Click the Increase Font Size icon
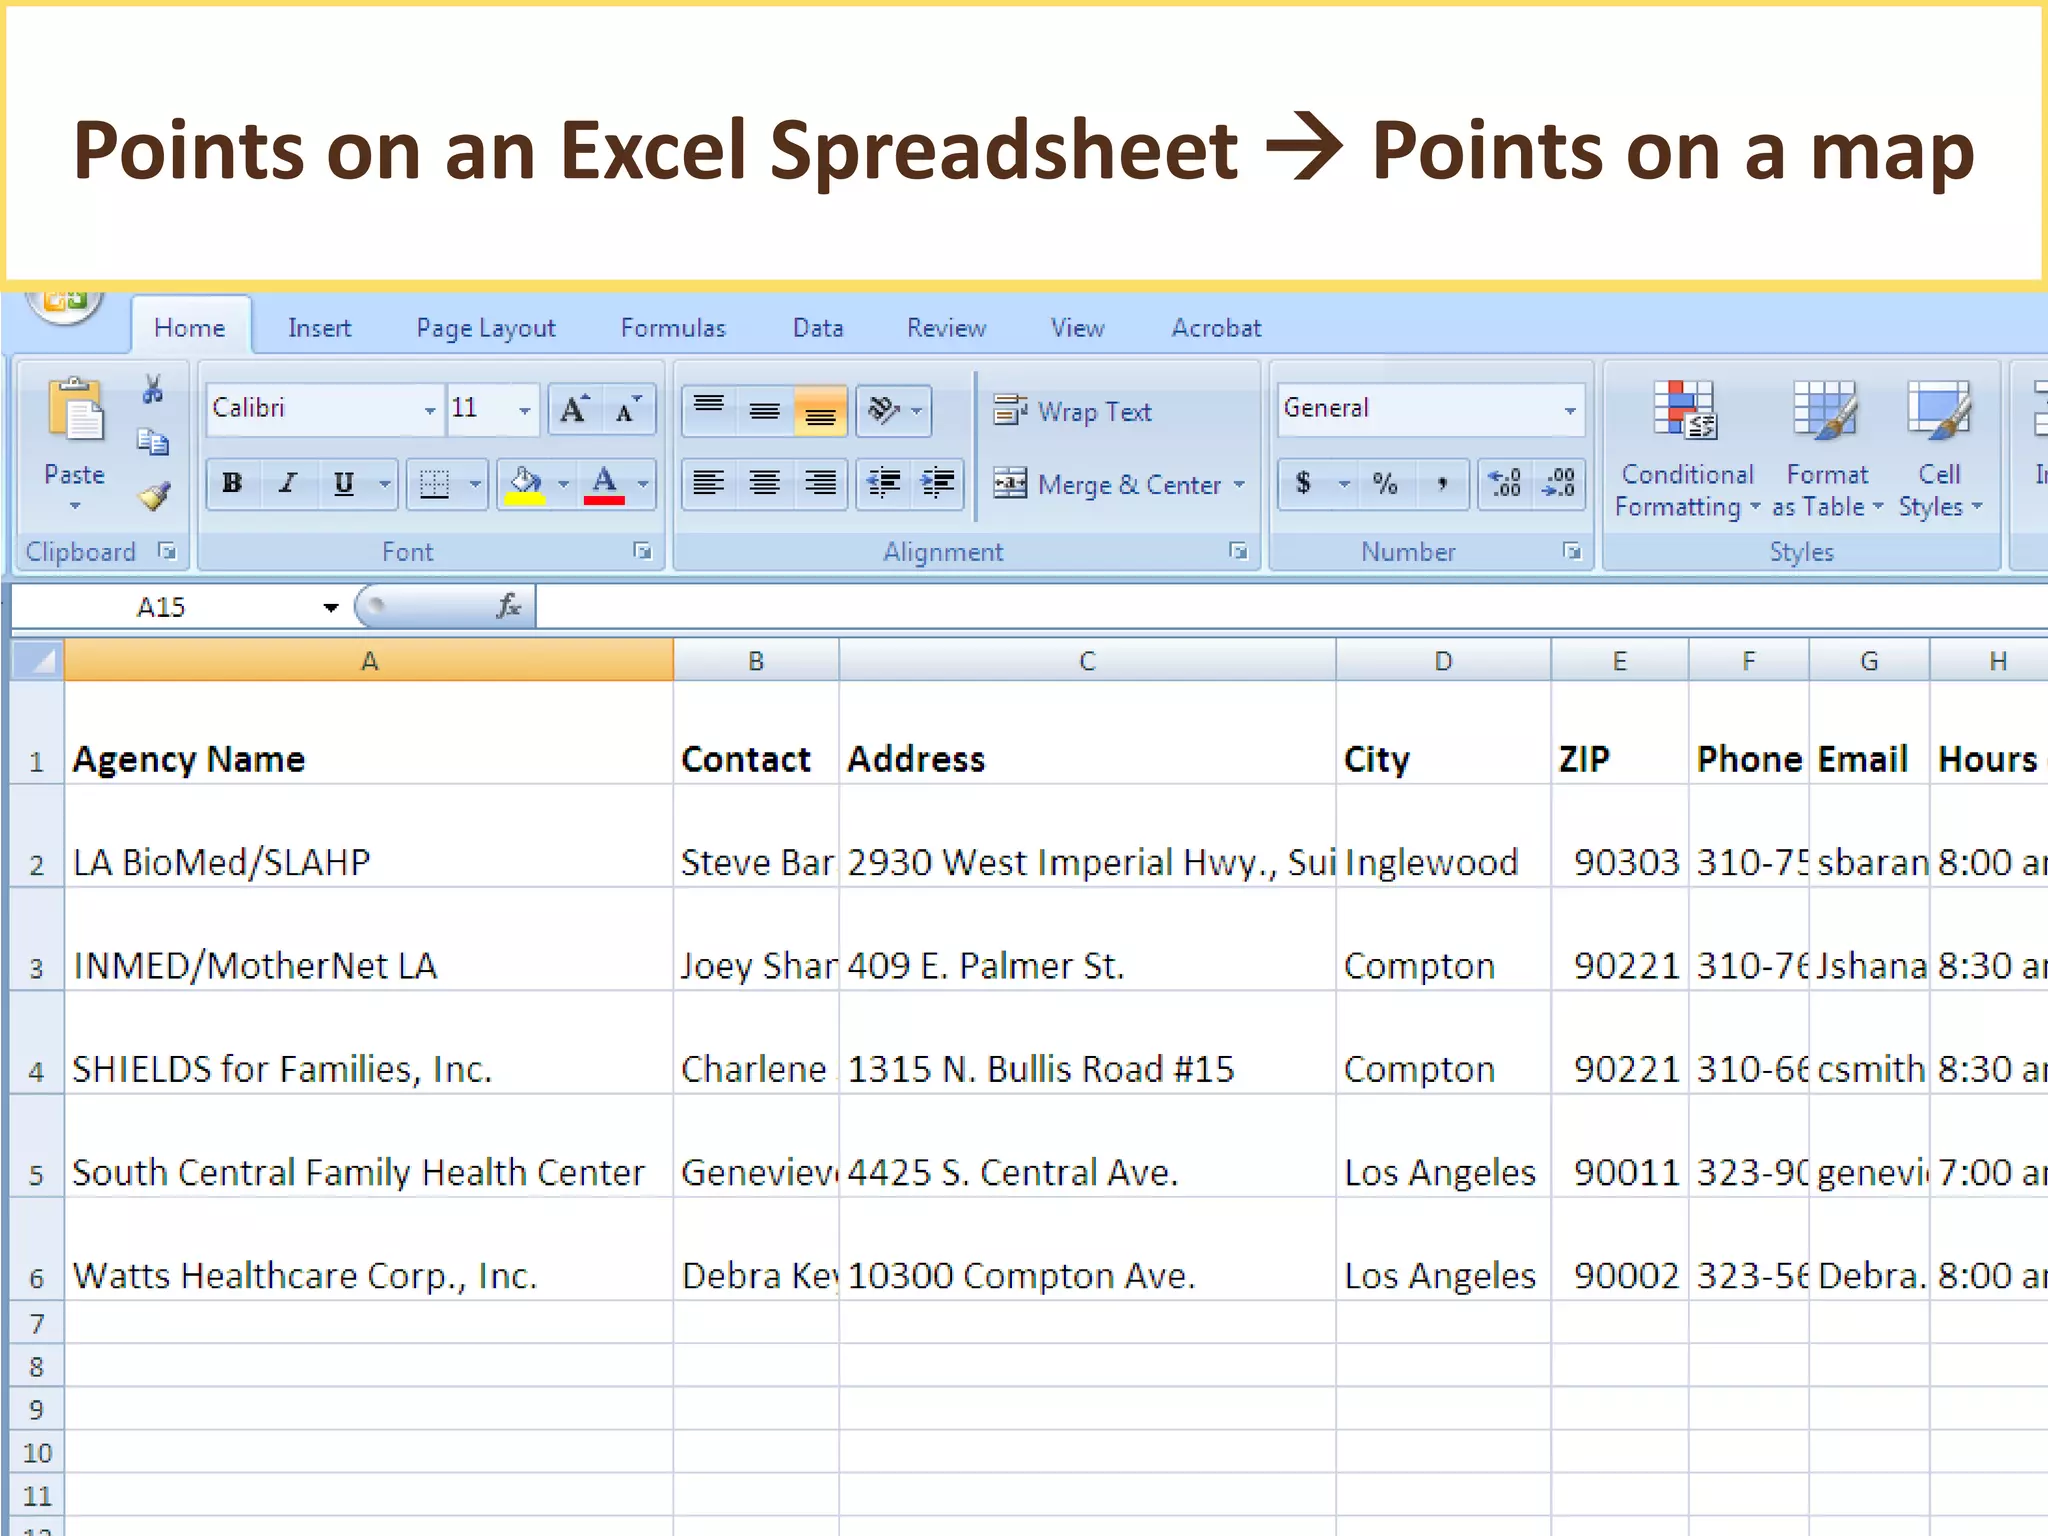The width and height of the screenshot is (2048, 1536). (575, 409)
